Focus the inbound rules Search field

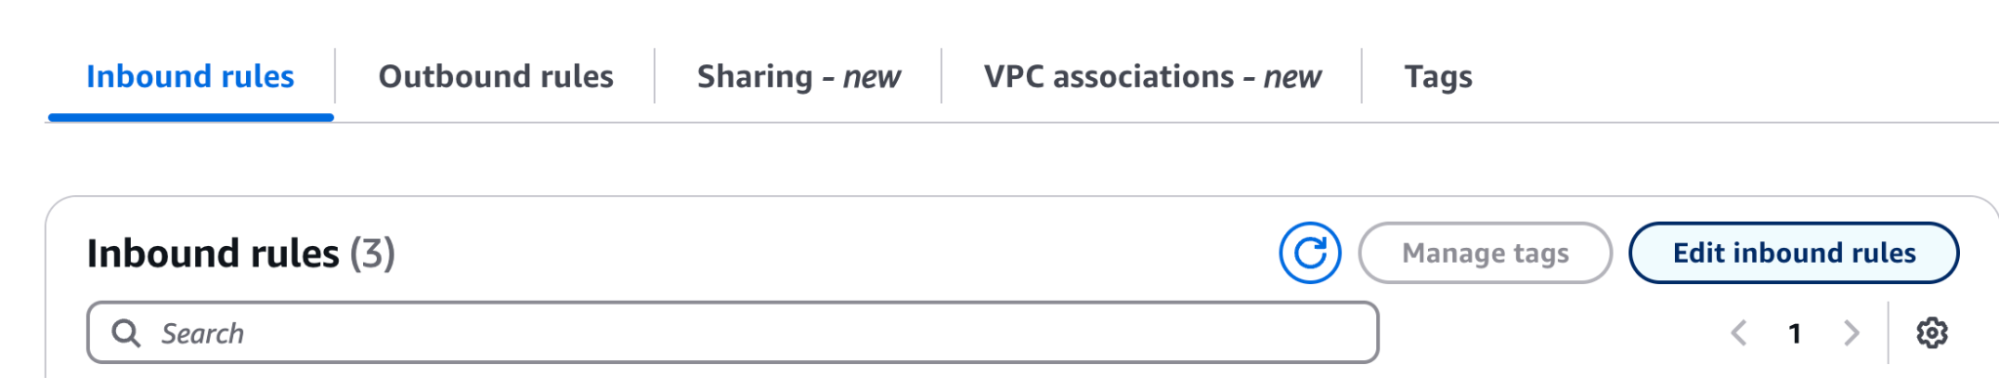pyautogui.click(x=732, y=332)
